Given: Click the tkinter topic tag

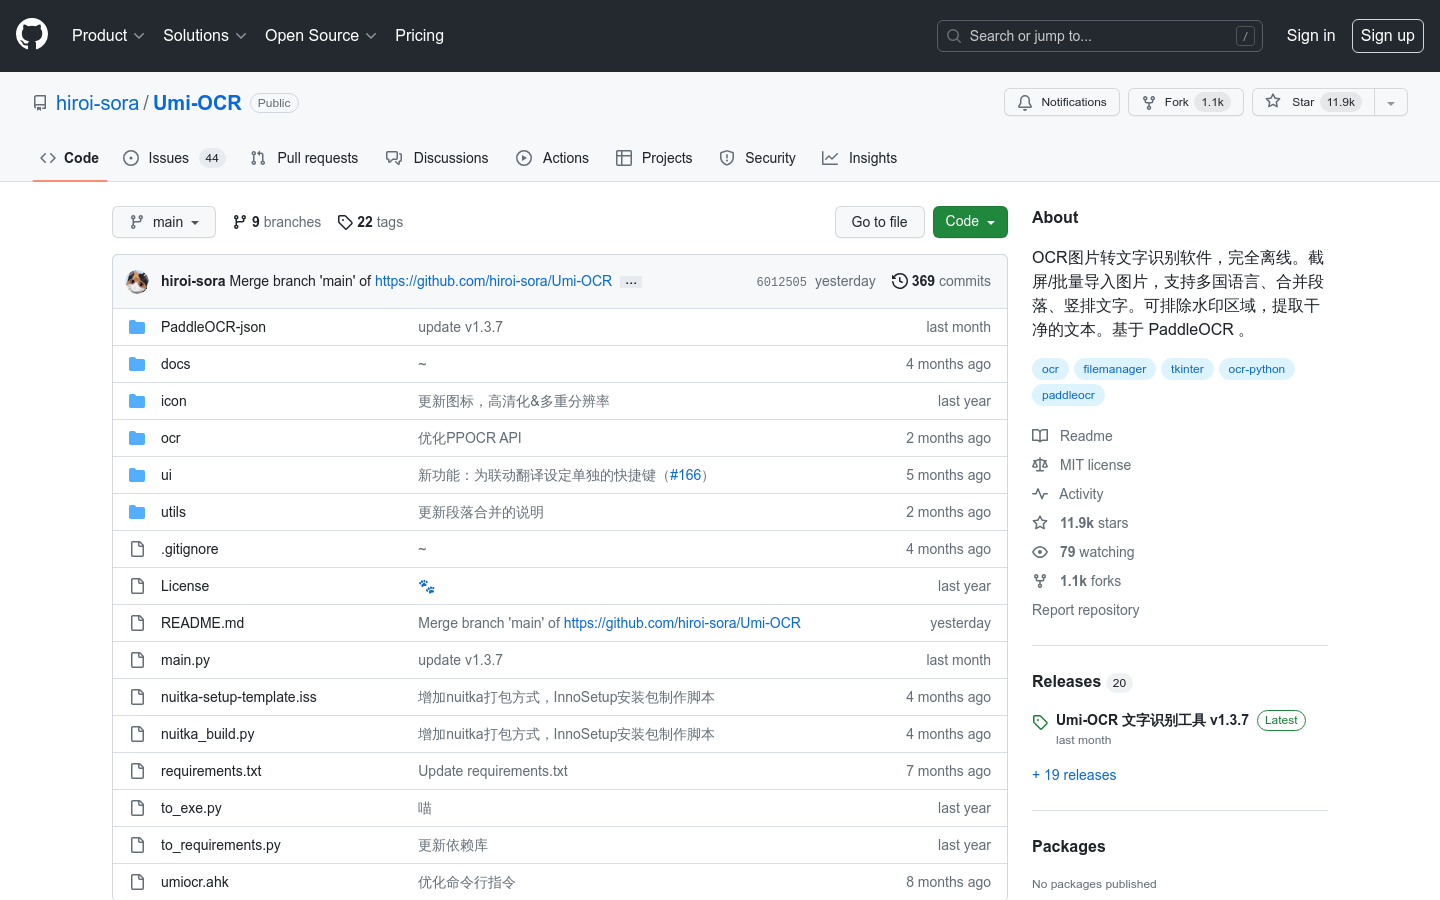Looking at the screenshot, I should click(1187, 369).
